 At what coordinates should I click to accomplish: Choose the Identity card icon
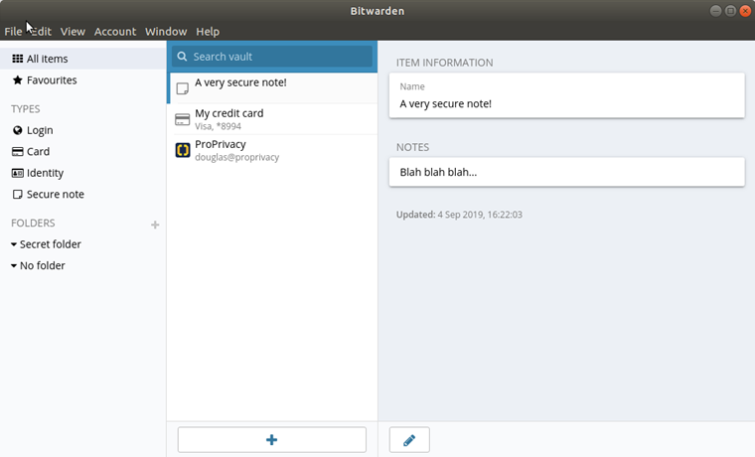[17, 173]
